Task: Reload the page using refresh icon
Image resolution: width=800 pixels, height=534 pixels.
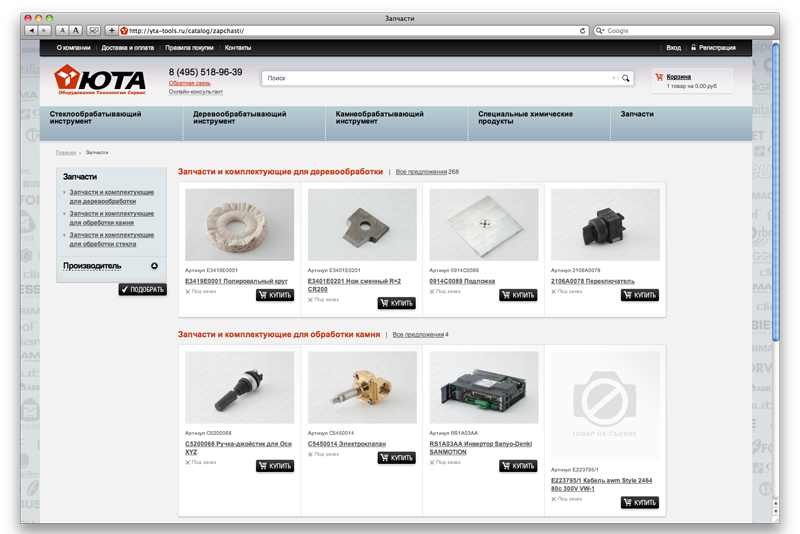Action: point(583,31)
